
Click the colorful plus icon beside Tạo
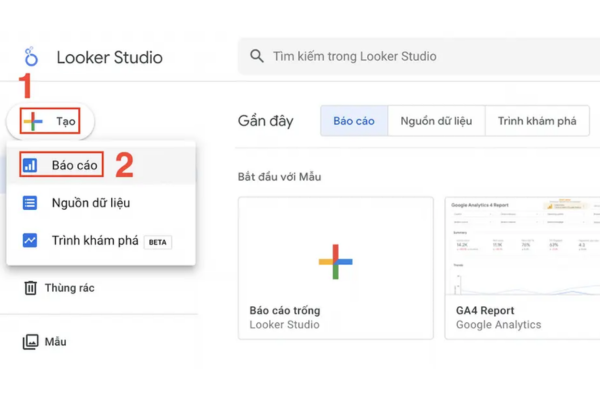(33, 121)
